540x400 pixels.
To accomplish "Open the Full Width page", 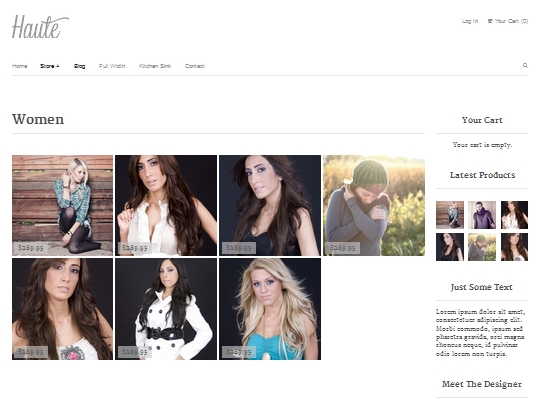I will coord(112,66).
